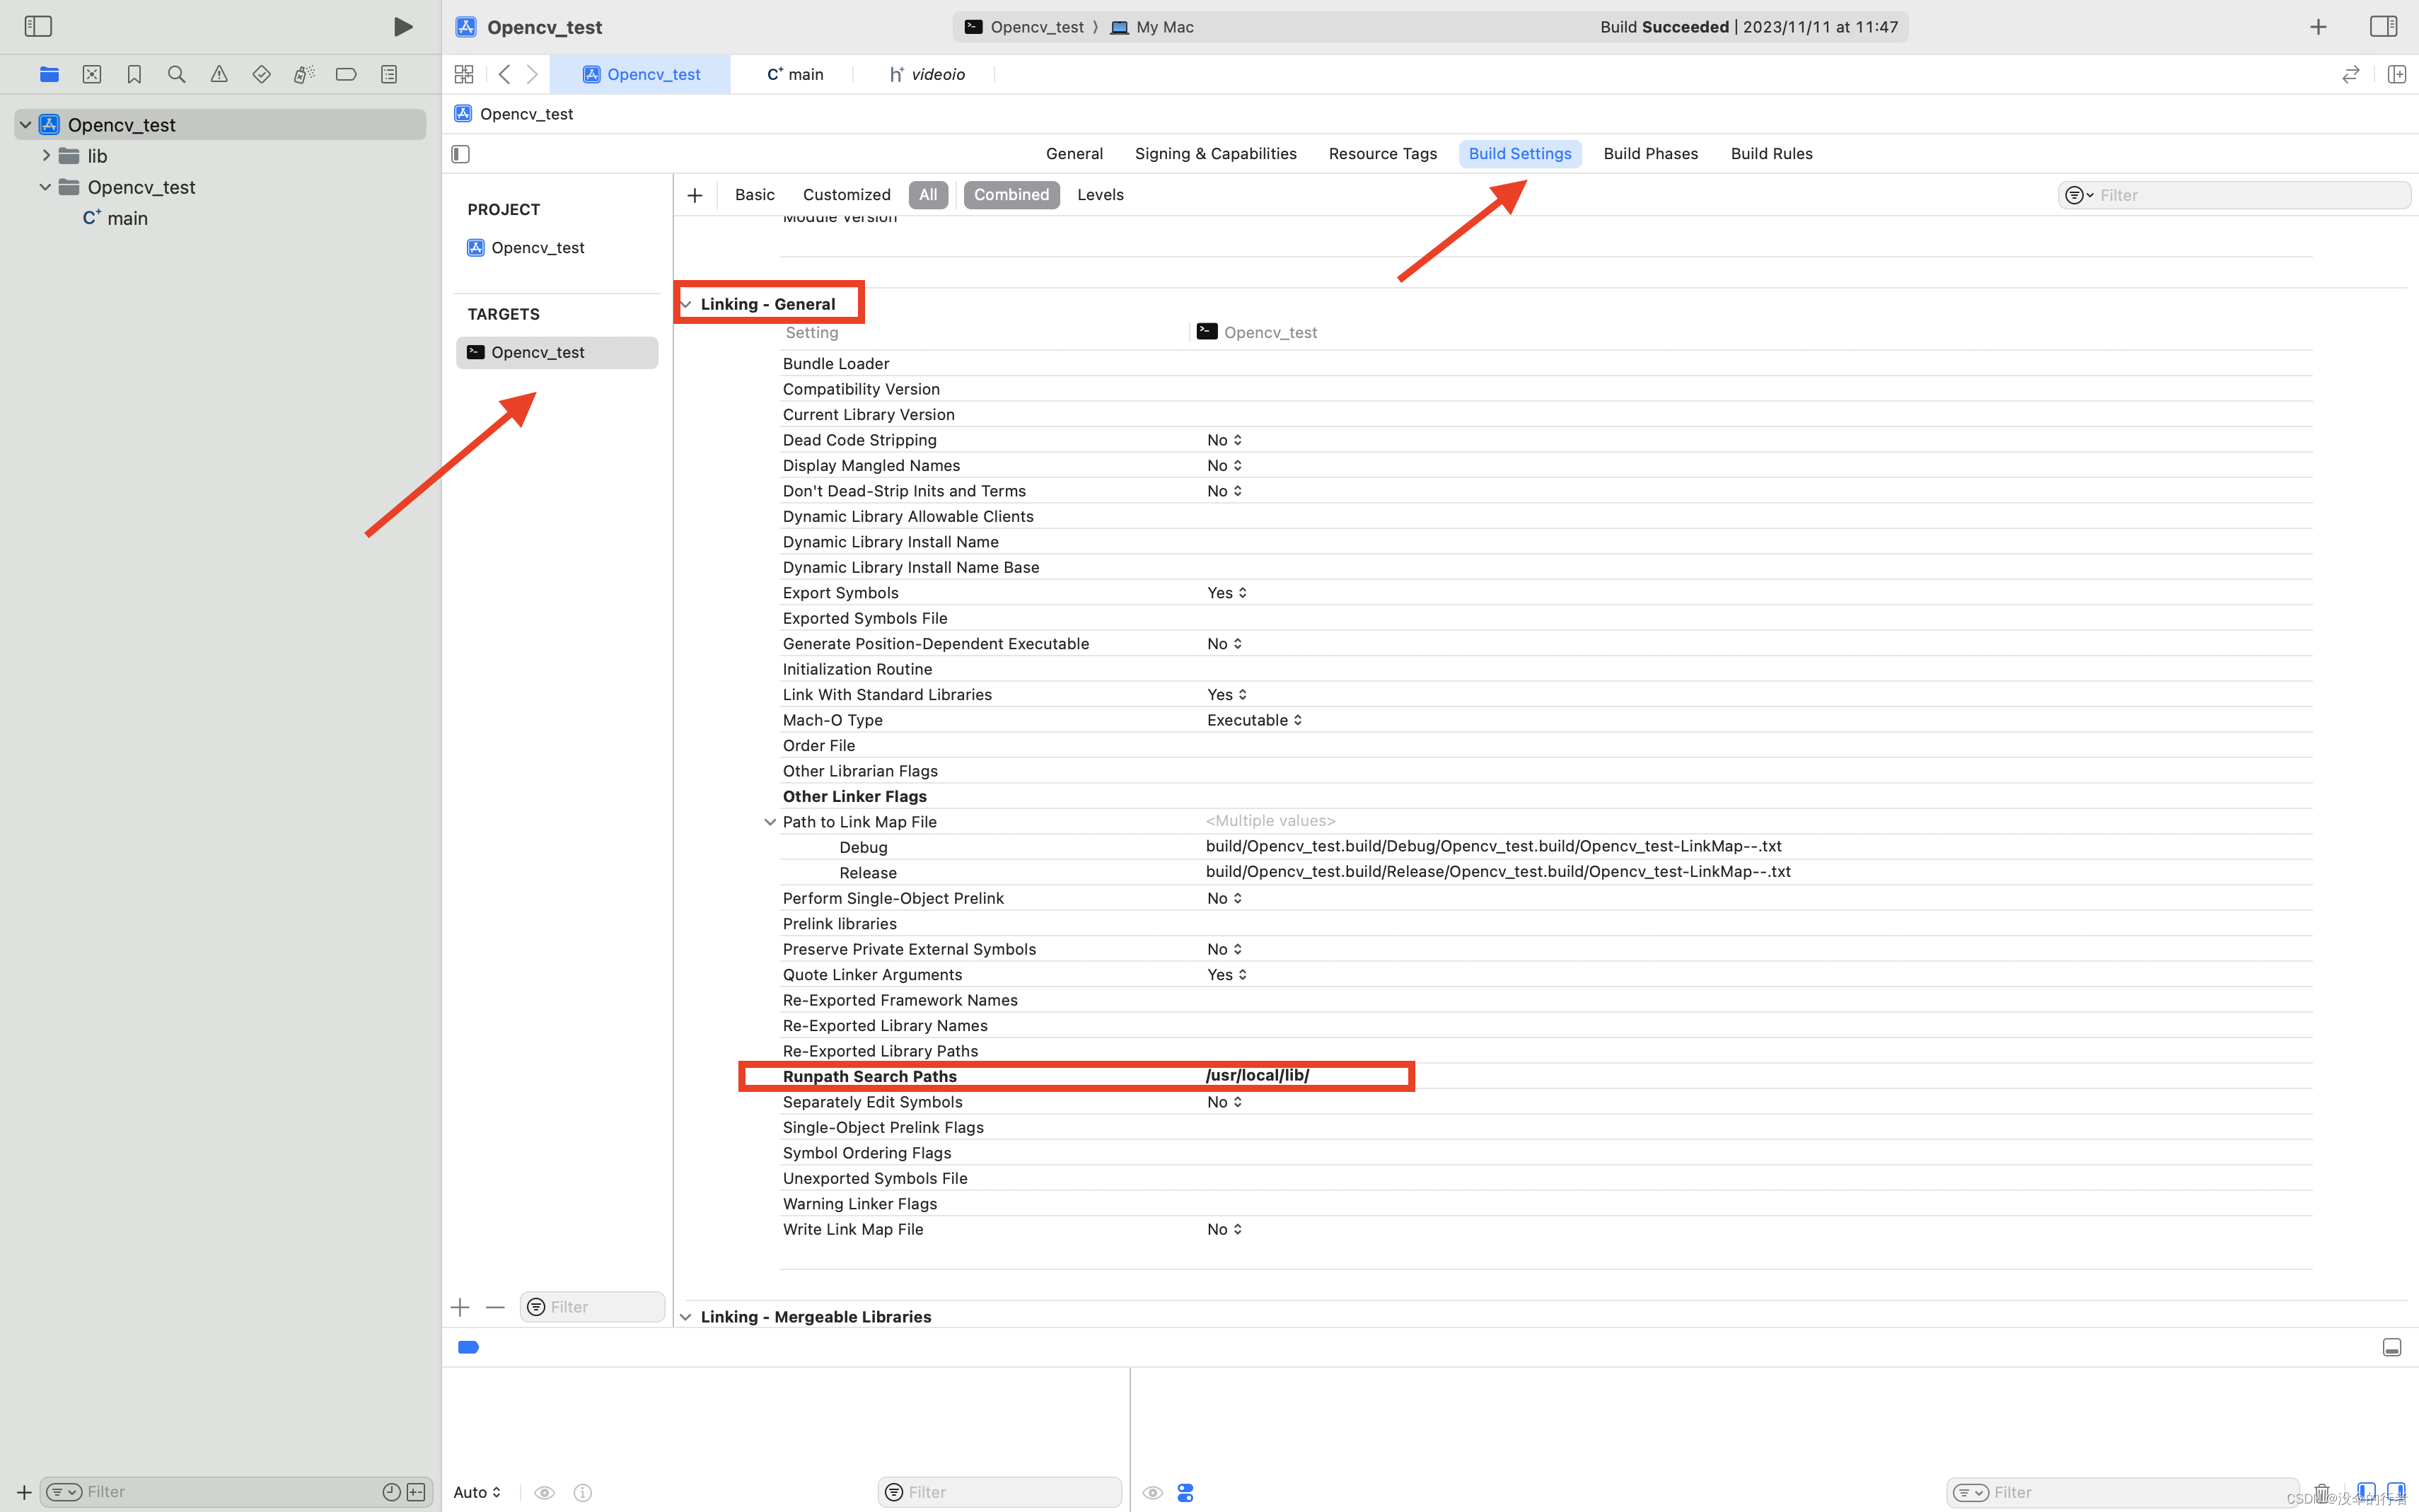Open the Project navigator folder icon

point(49,74)
